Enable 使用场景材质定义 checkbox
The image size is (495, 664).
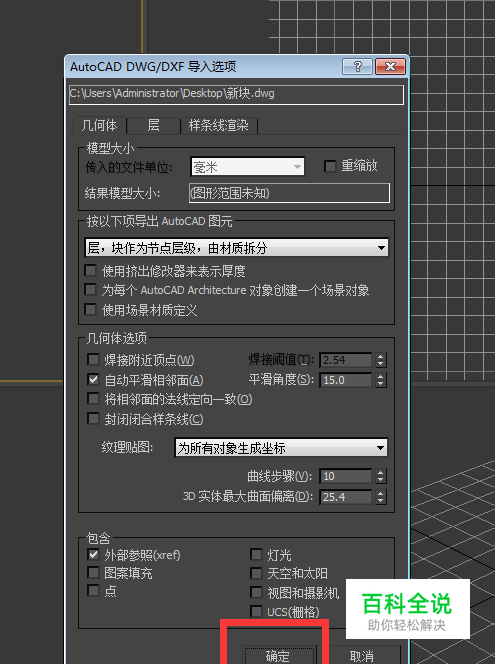(90, 310)
